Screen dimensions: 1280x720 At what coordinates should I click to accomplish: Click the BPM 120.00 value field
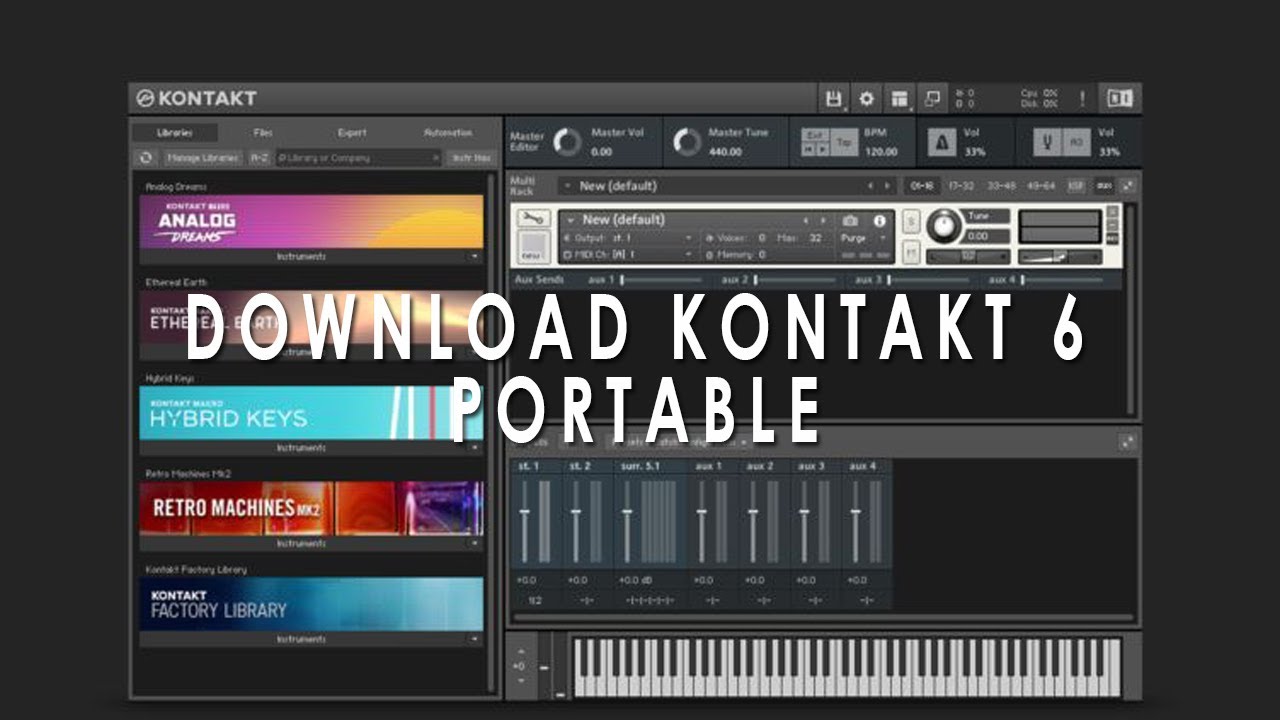coord(881,152)
